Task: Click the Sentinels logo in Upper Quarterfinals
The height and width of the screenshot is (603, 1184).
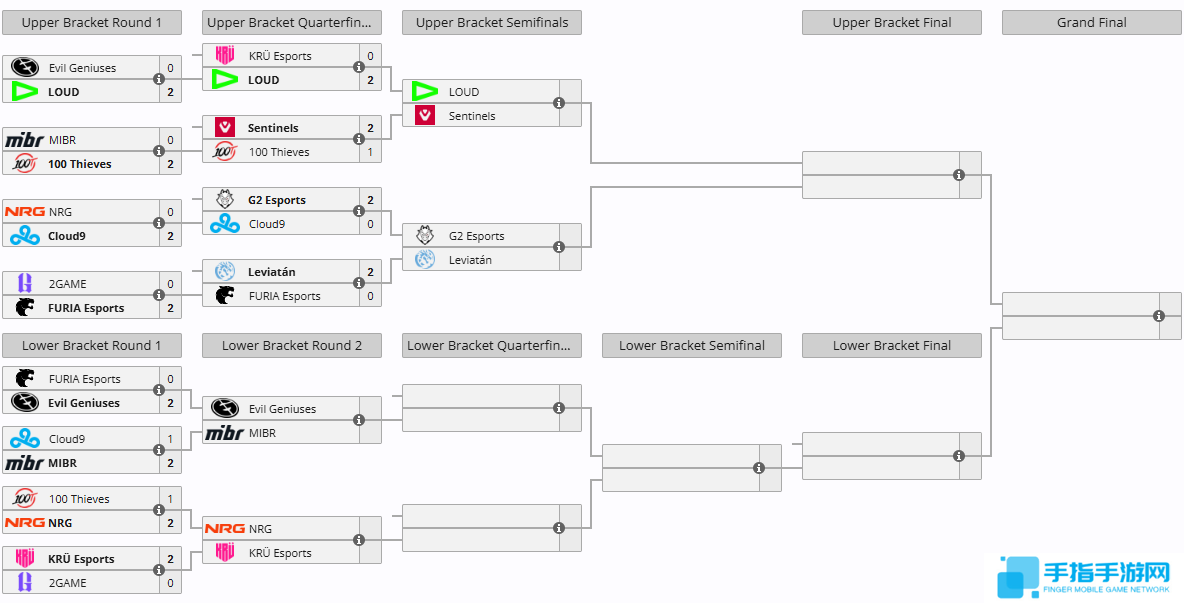Action: (x=225, y=128)
